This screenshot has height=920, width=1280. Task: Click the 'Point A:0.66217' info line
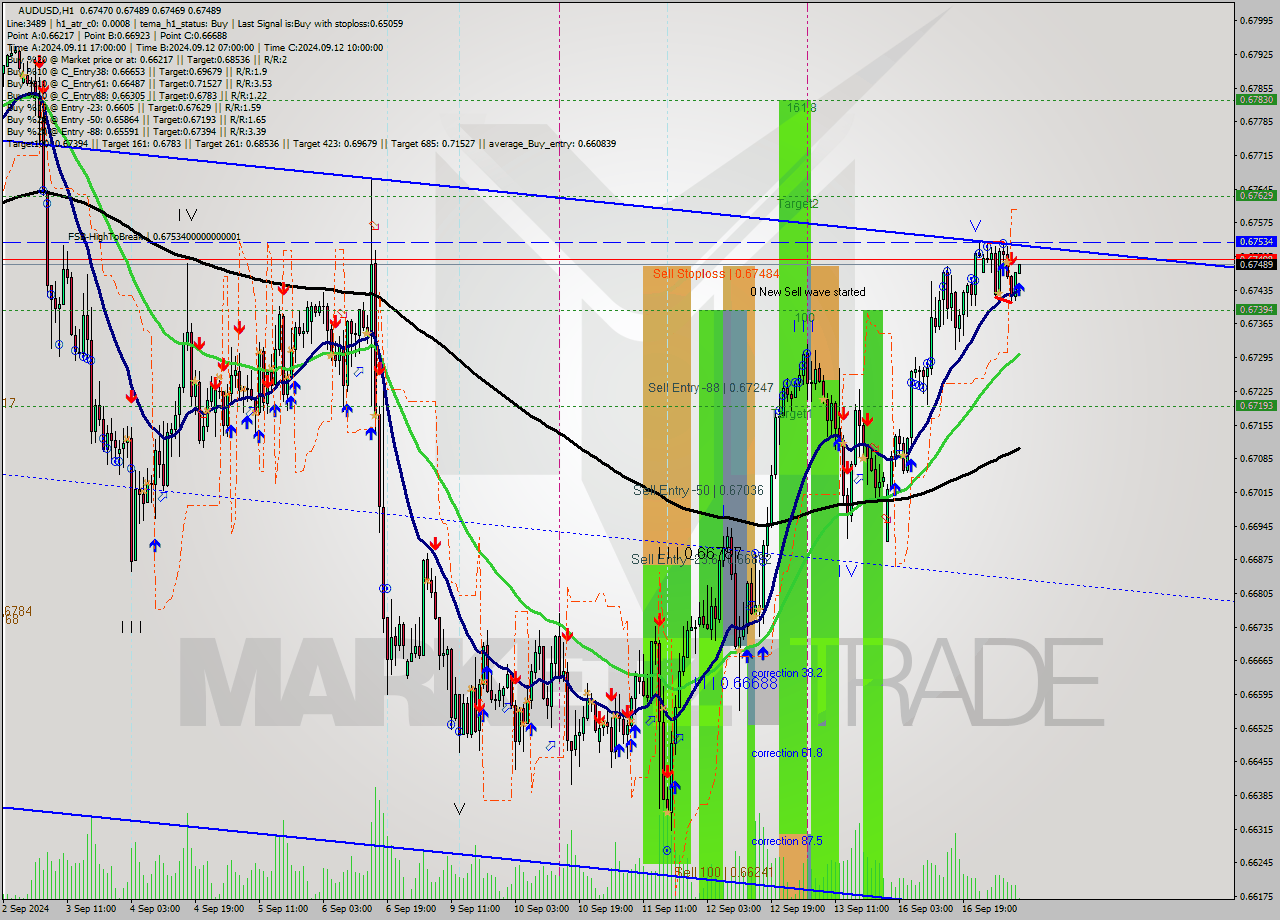(42, 35)
